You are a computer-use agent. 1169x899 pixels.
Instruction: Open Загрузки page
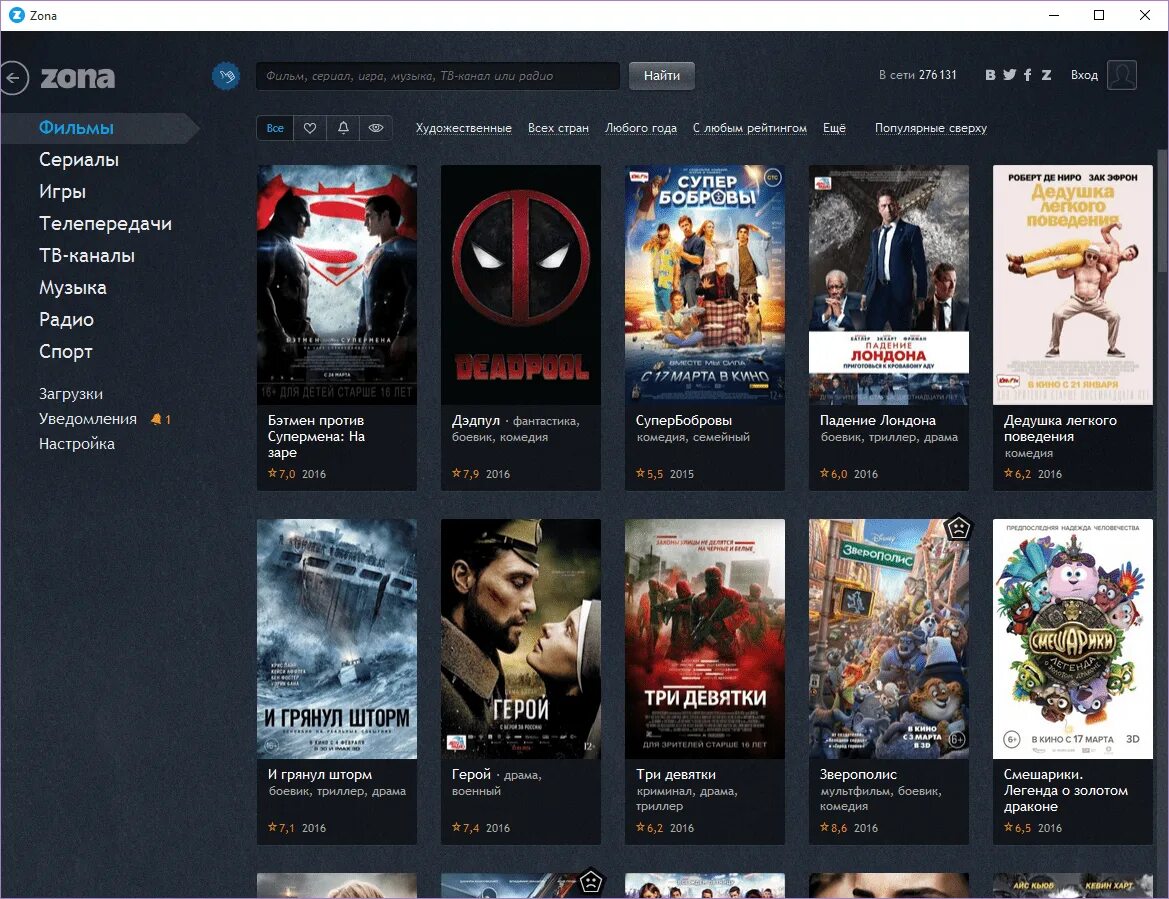coord(71,394)
